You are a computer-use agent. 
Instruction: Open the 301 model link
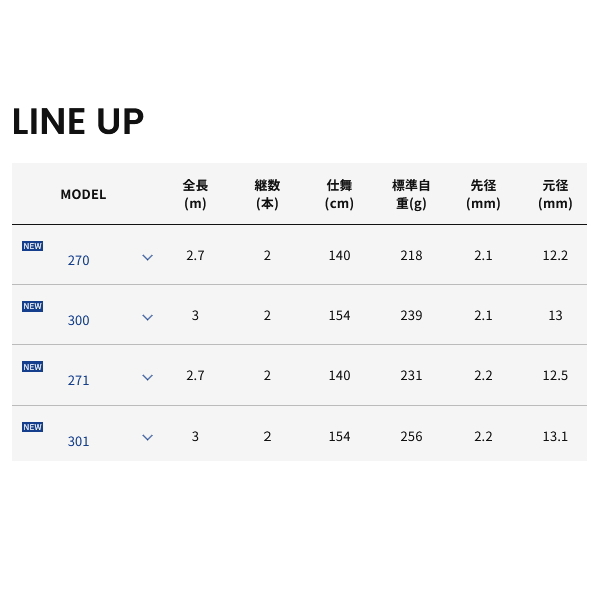coord(78,441)
